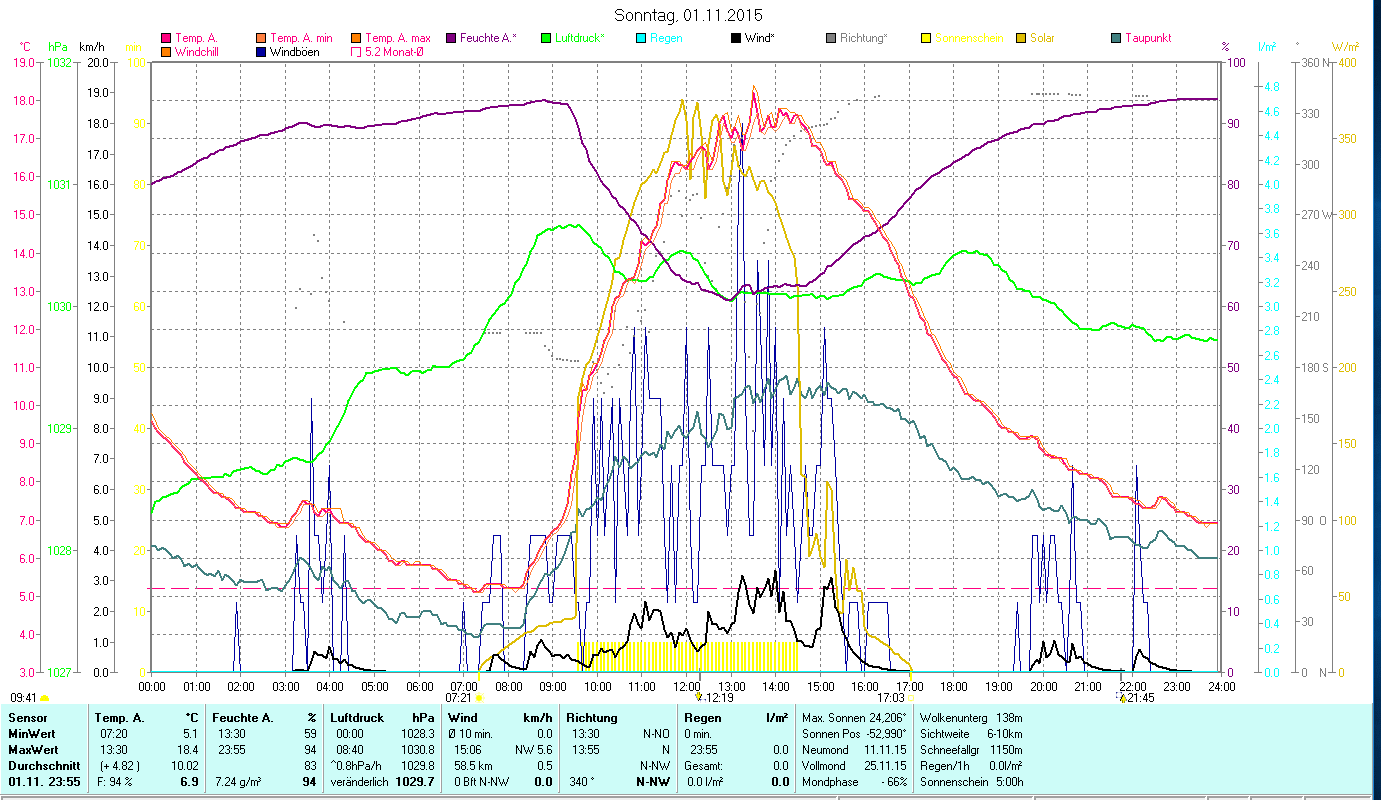The image size is (1381, 800).
Task: Click the Wind table column header
Action: (x=464, y=718)
